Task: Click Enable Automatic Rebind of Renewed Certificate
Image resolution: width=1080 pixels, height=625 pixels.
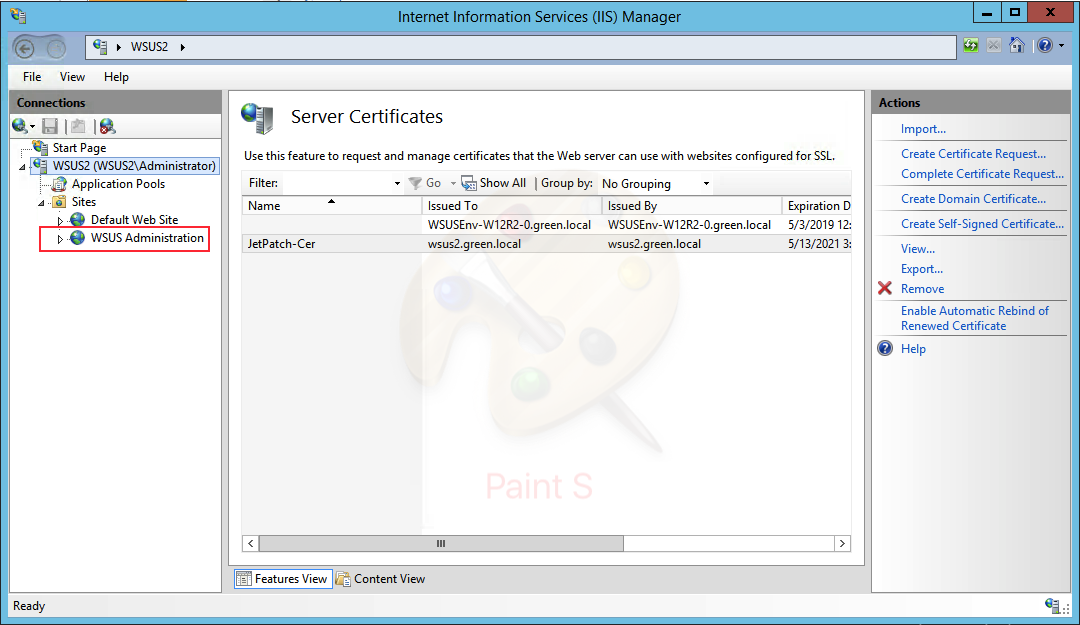Action: [x=975, y=318]
